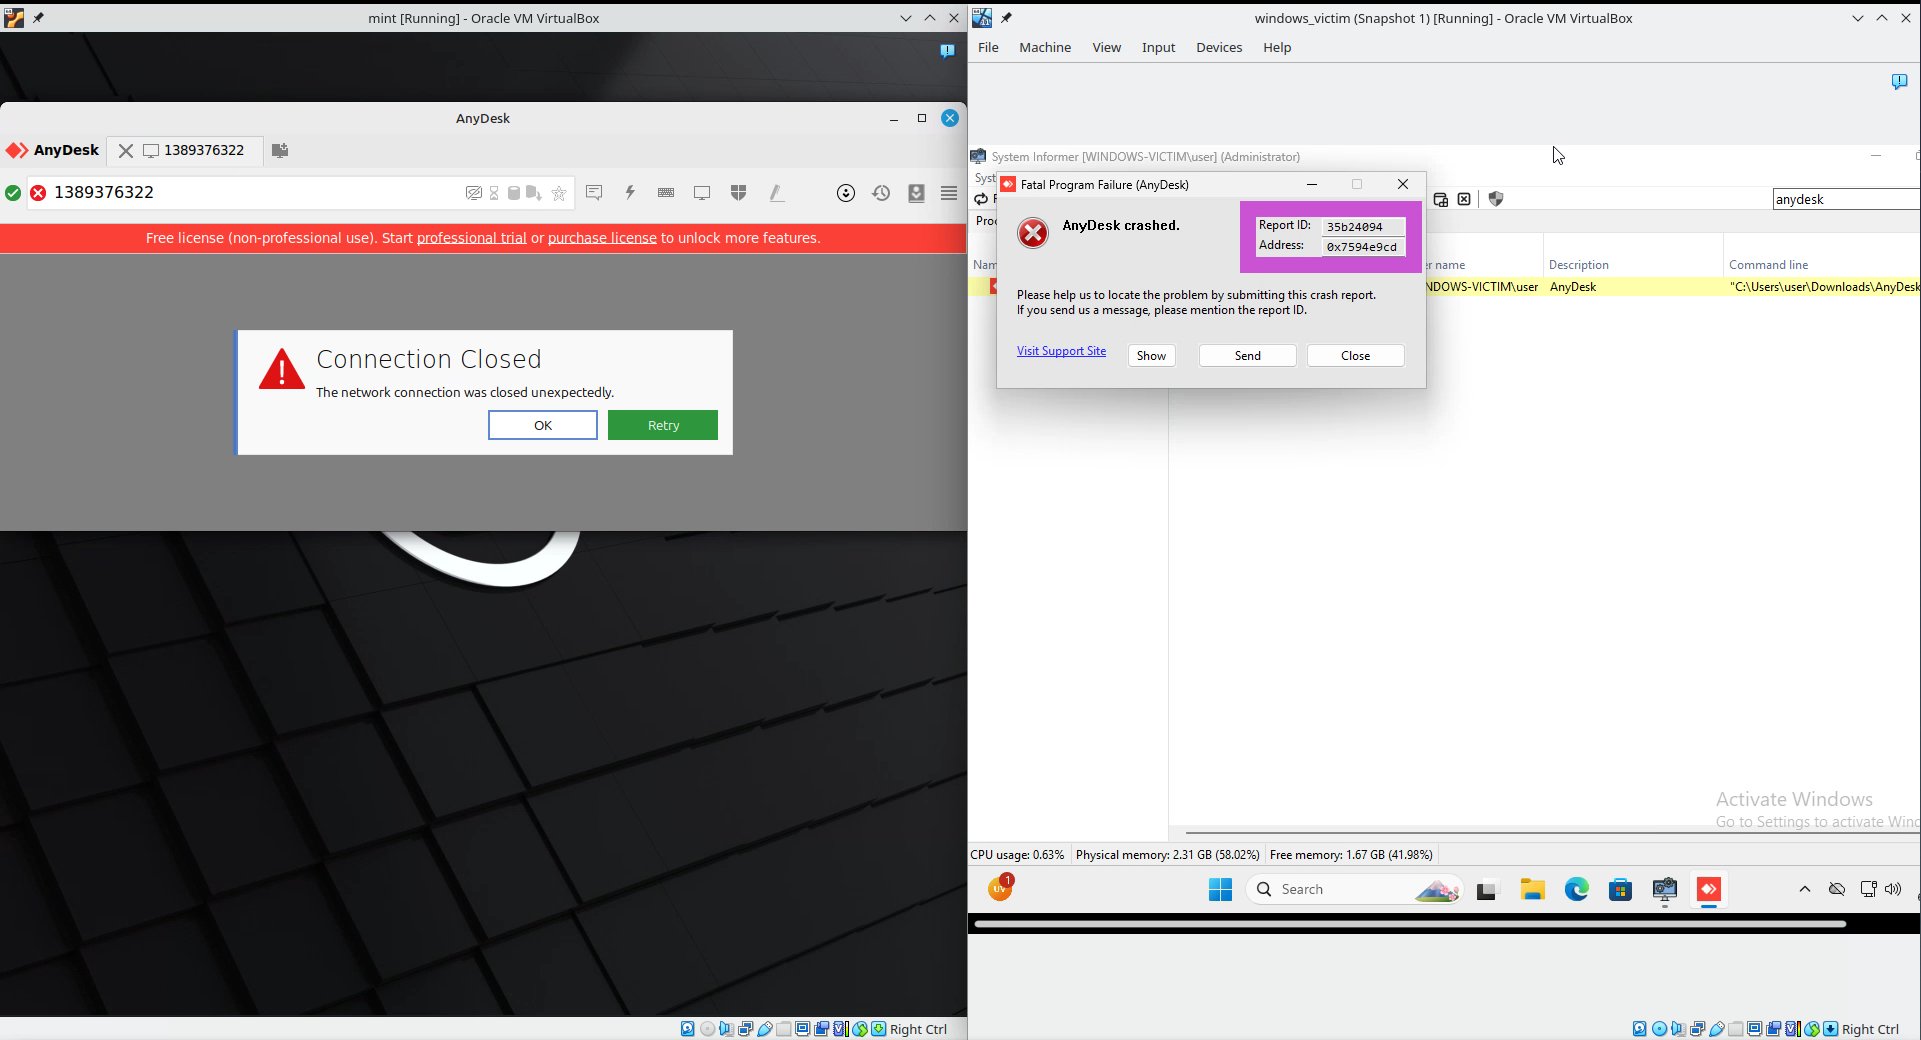Click System Informer shield toolbar icon
1921x1040 pixels.
click(x=1496, y=199)
